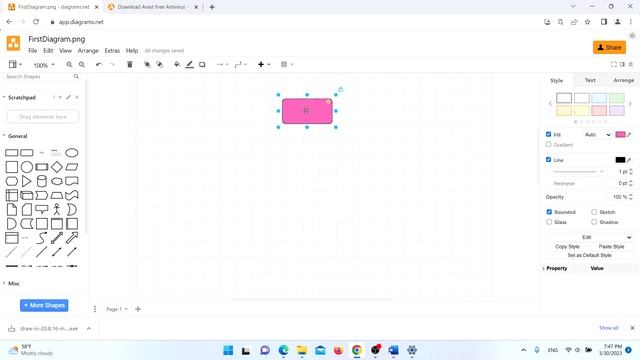Viewport: 640px width, 360px height.
Task: Open the Edit menu
Action: click(48, 51)
